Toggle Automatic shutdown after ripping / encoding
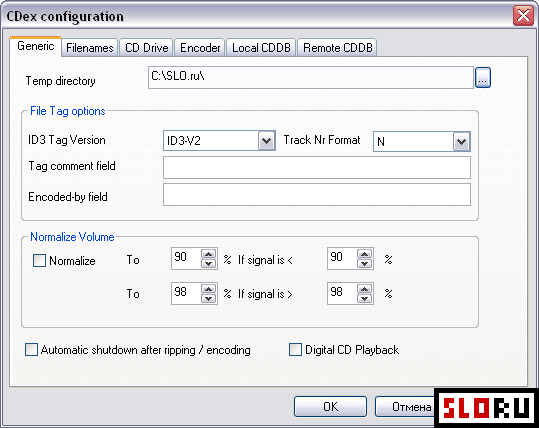The height and width of the screenshot is (428, 539). [x=31, y=350]
